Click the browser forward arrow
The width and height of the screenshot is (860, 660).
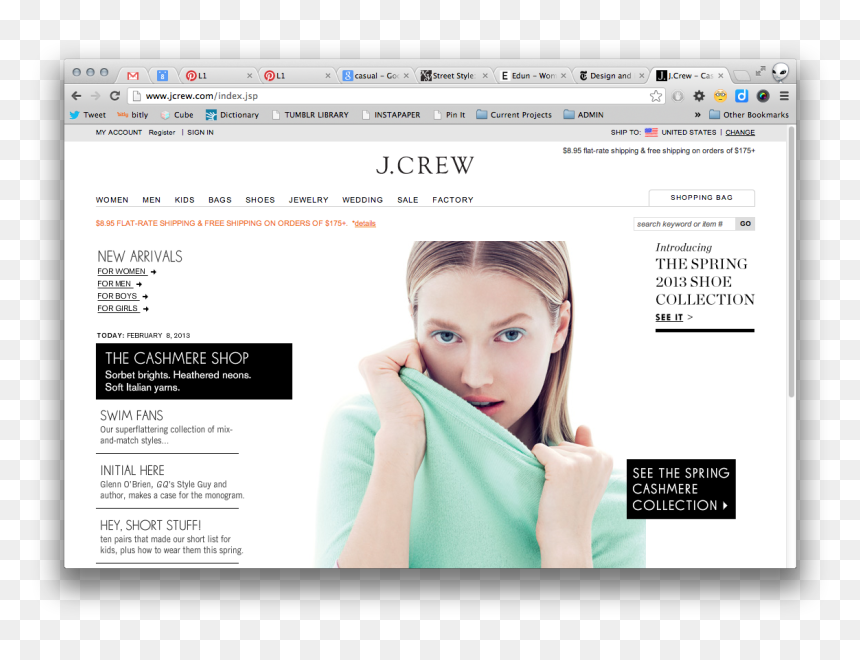[x=95, y=96]
